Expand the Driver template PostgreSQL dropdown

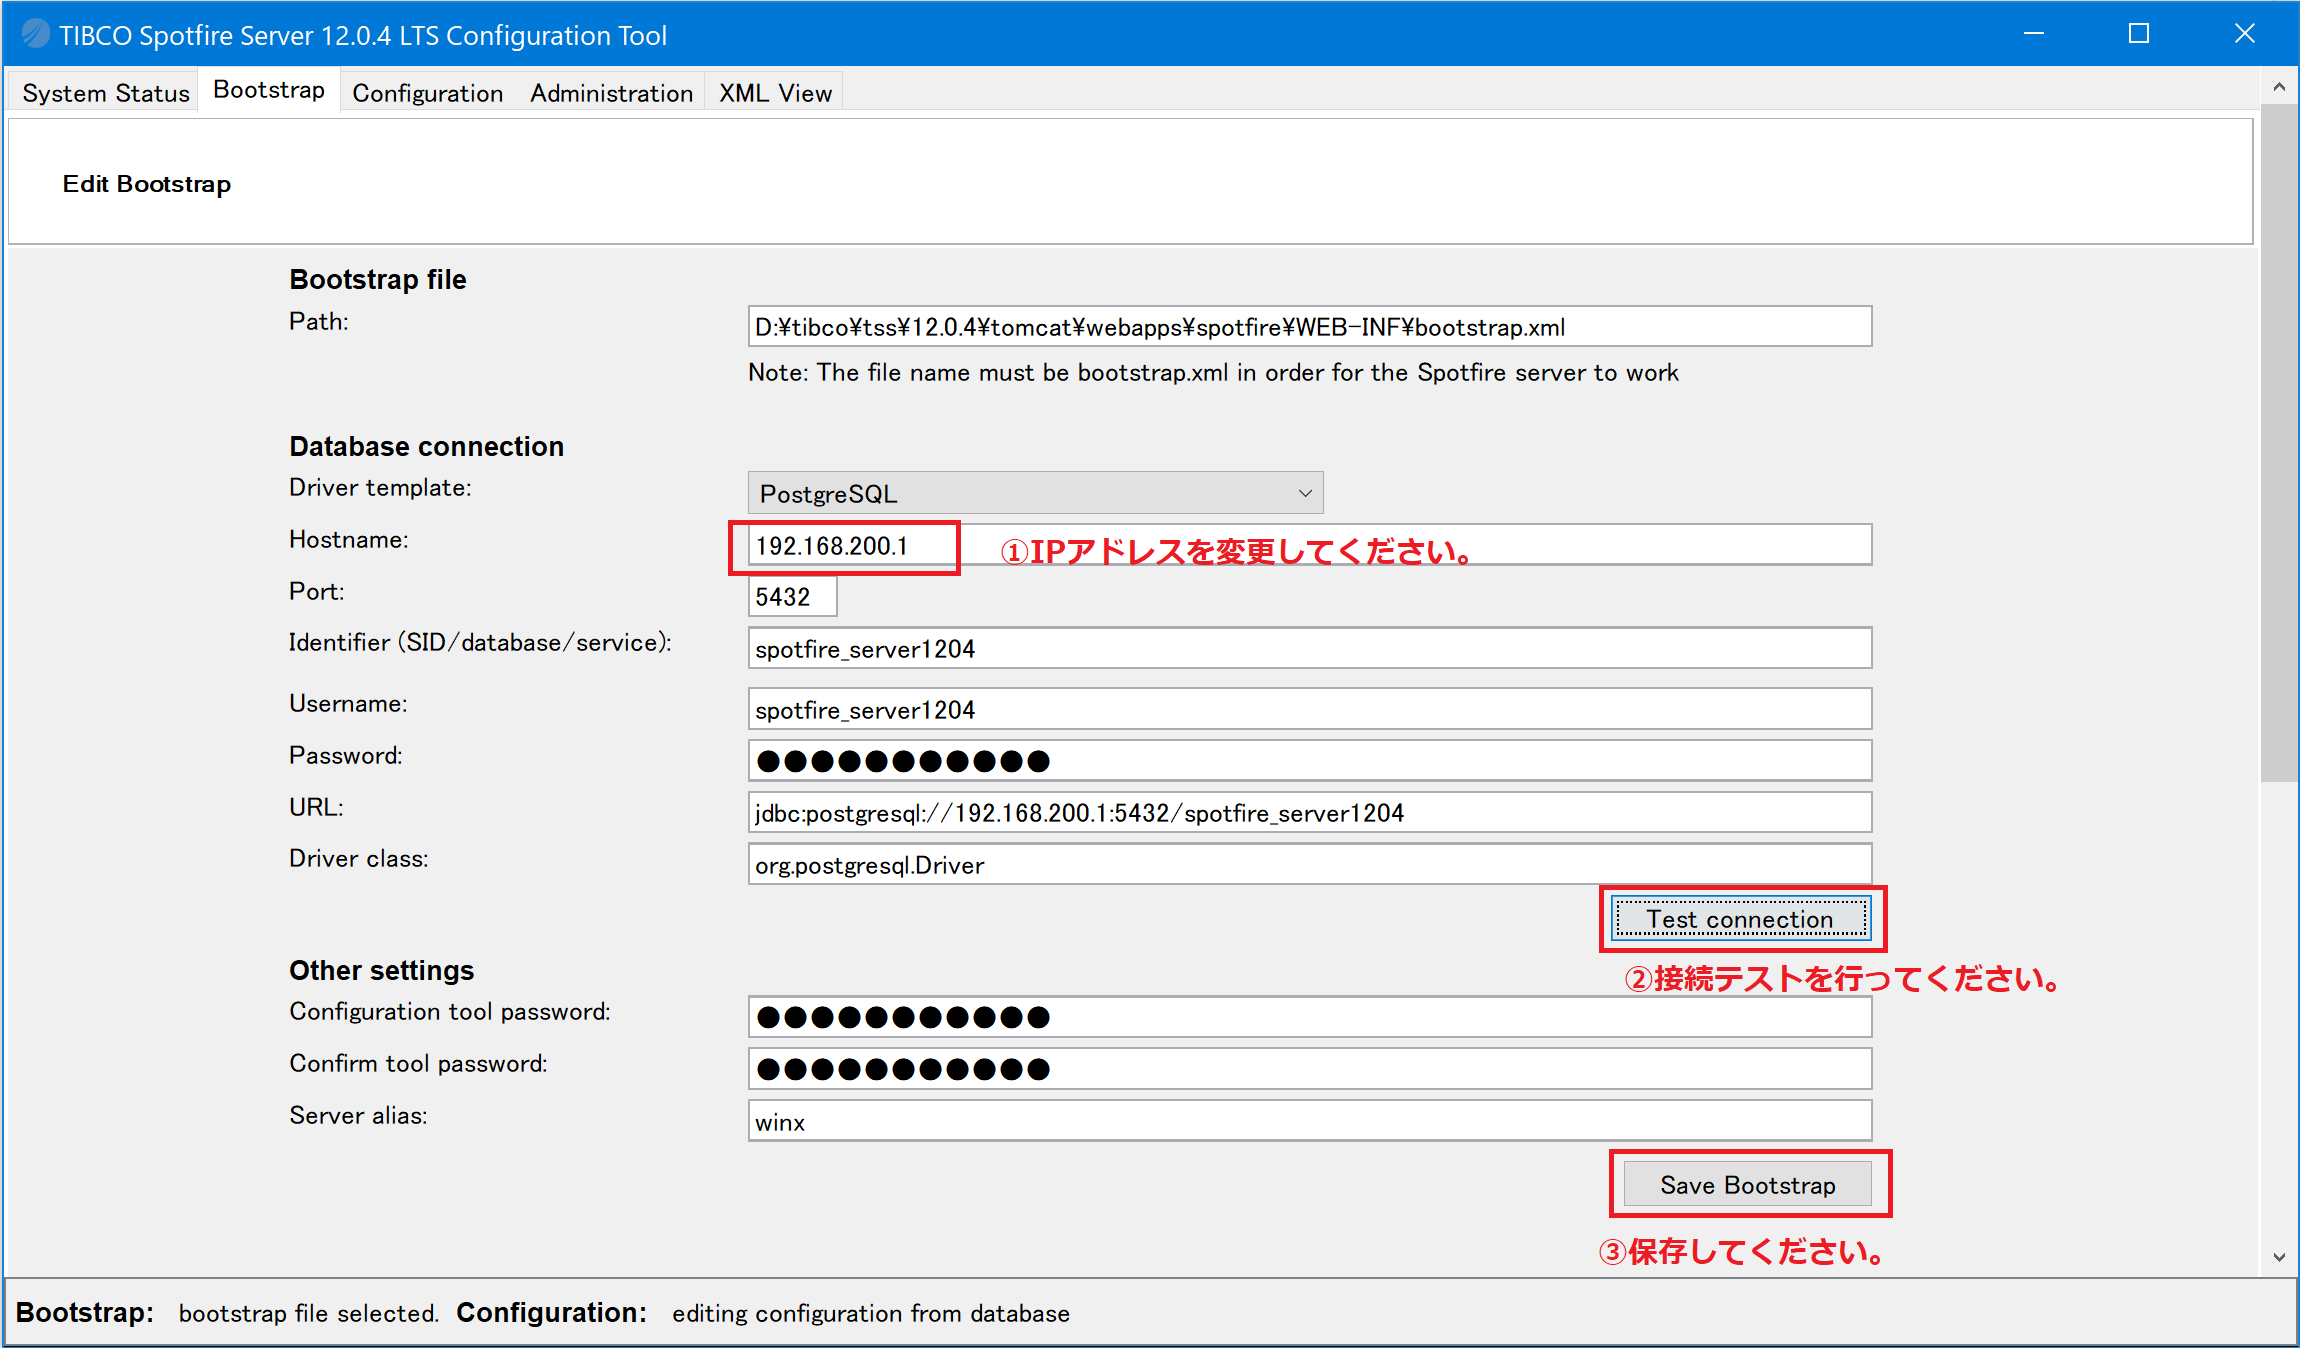[x=1035, y=493]
